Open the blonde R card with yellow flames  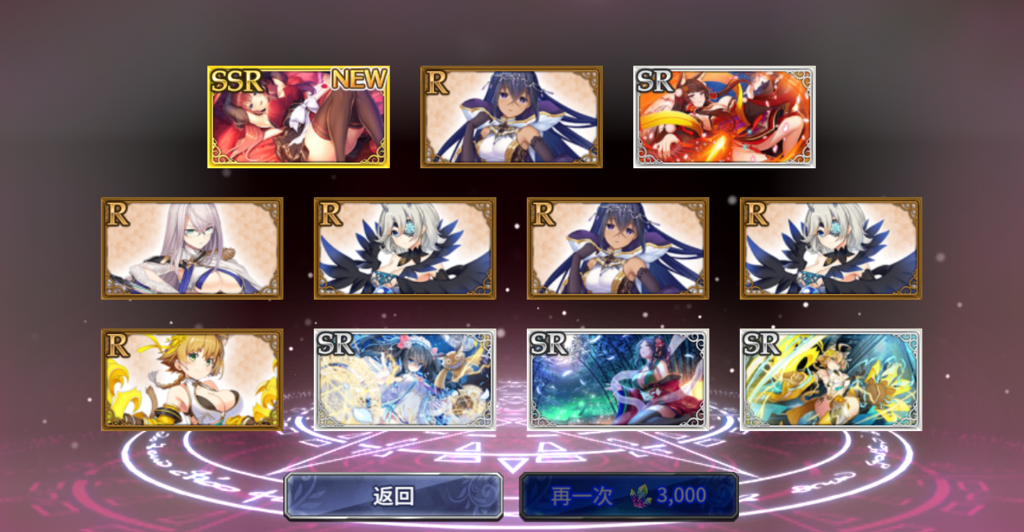point(192,380)
